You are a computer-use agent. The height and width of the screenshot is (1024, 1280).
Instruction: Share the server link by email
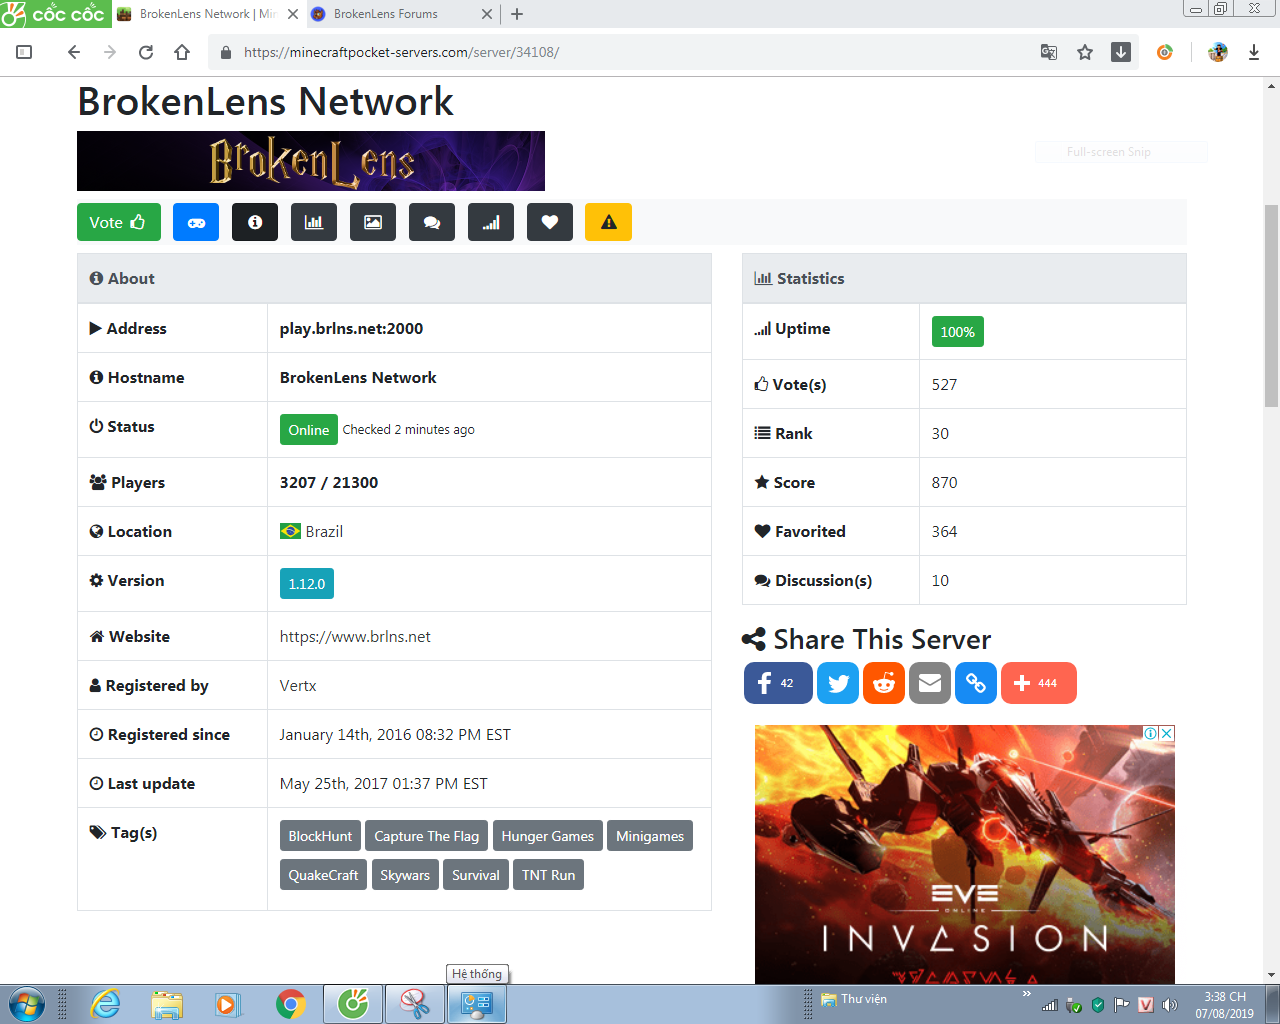pyautogui.click(x=930, y=683)
